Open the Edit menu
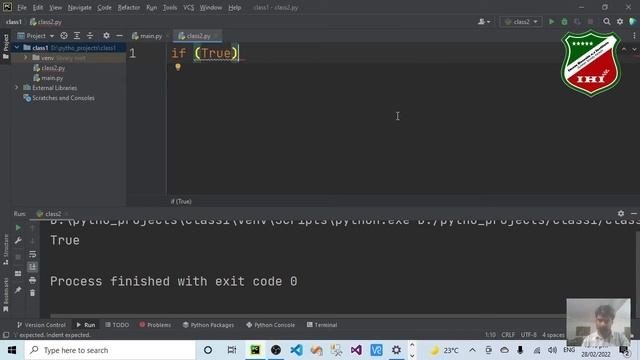 38,7
